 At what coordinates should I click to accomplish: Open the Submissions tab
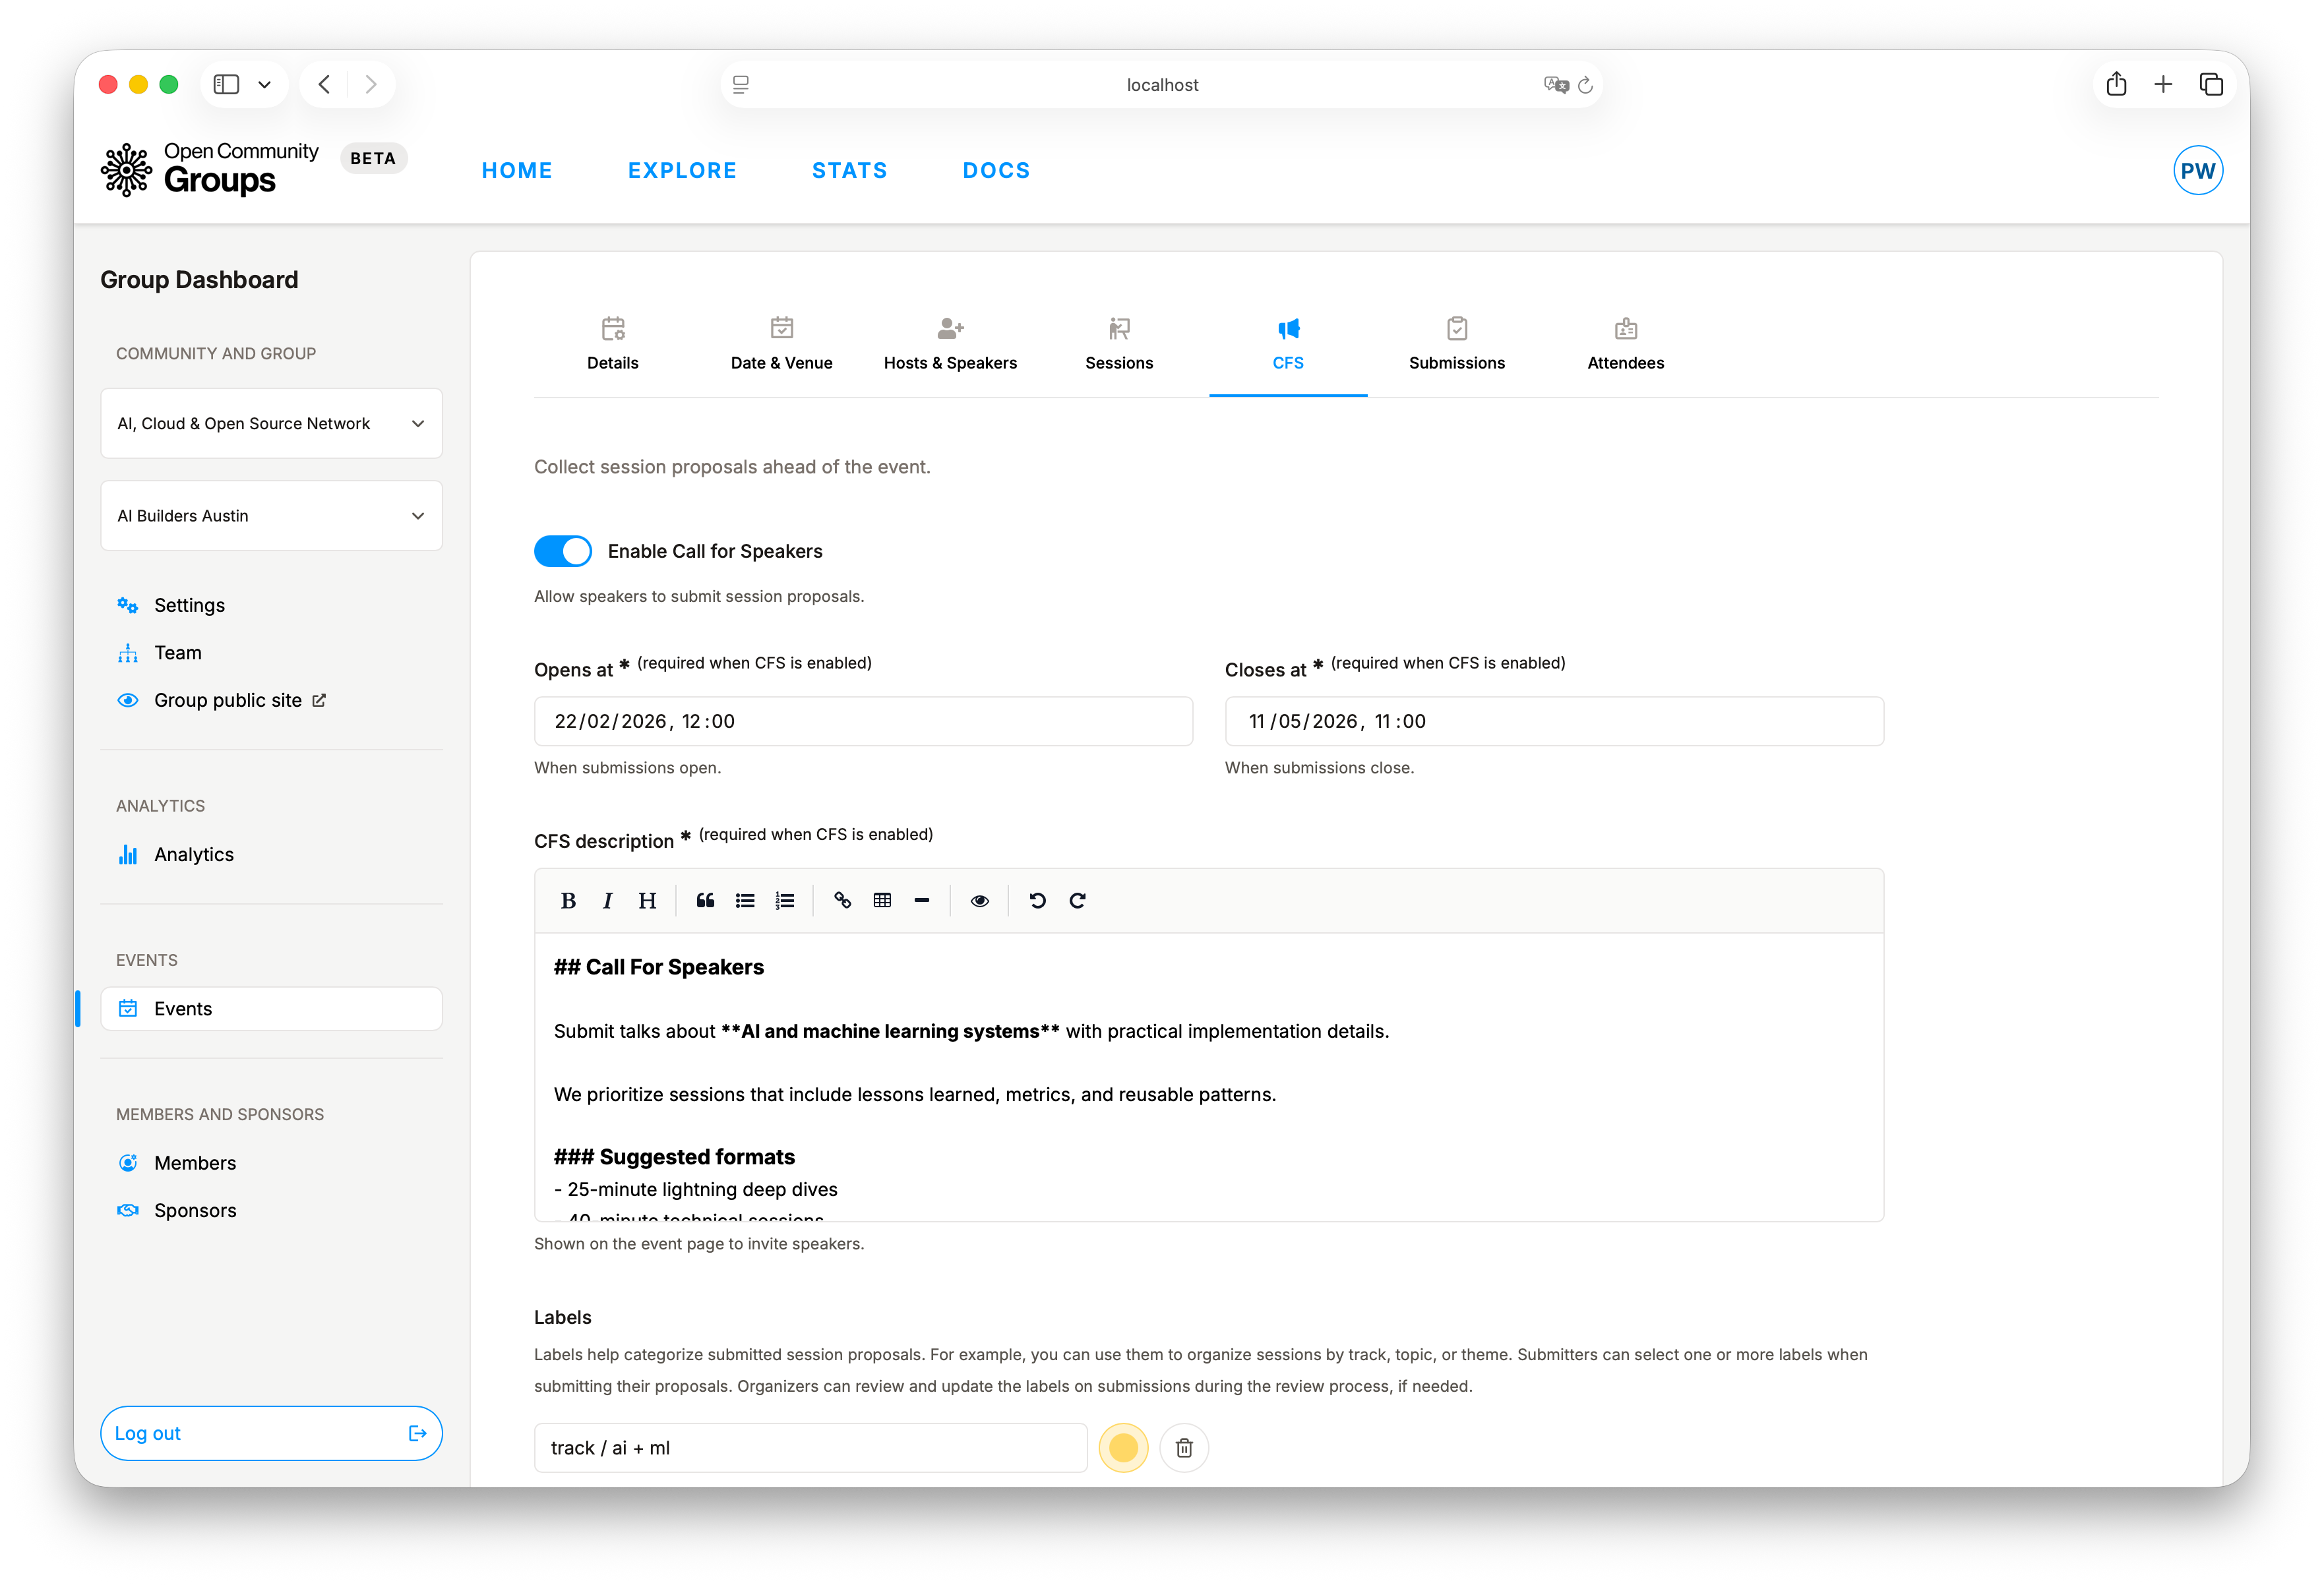point(1457,345)
